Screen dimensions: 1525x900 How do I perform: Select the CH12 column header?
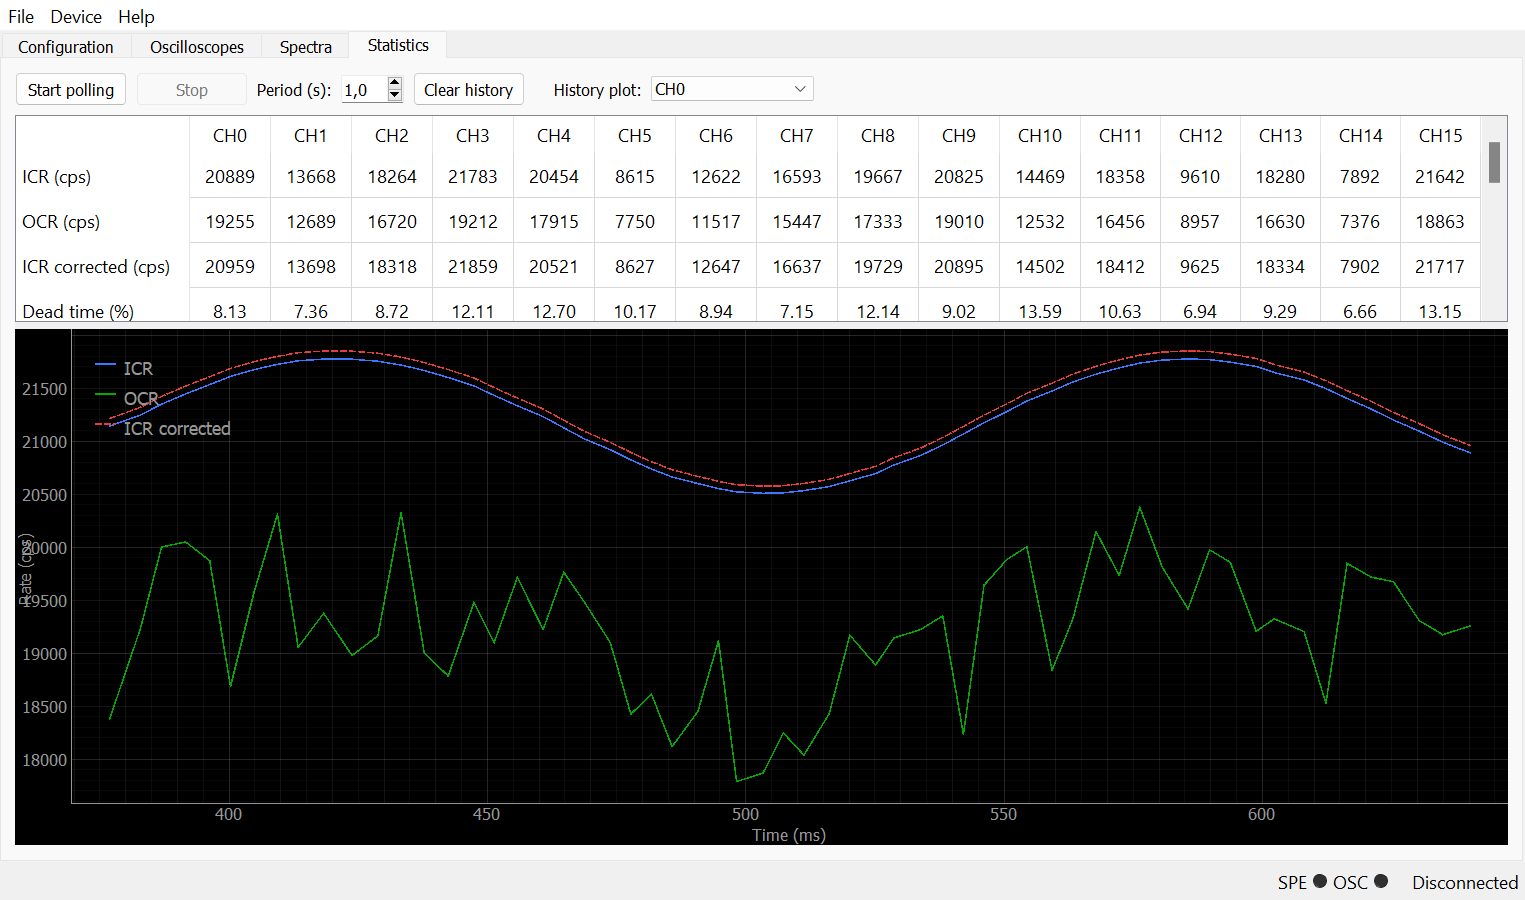click(x=1200, y=135)
